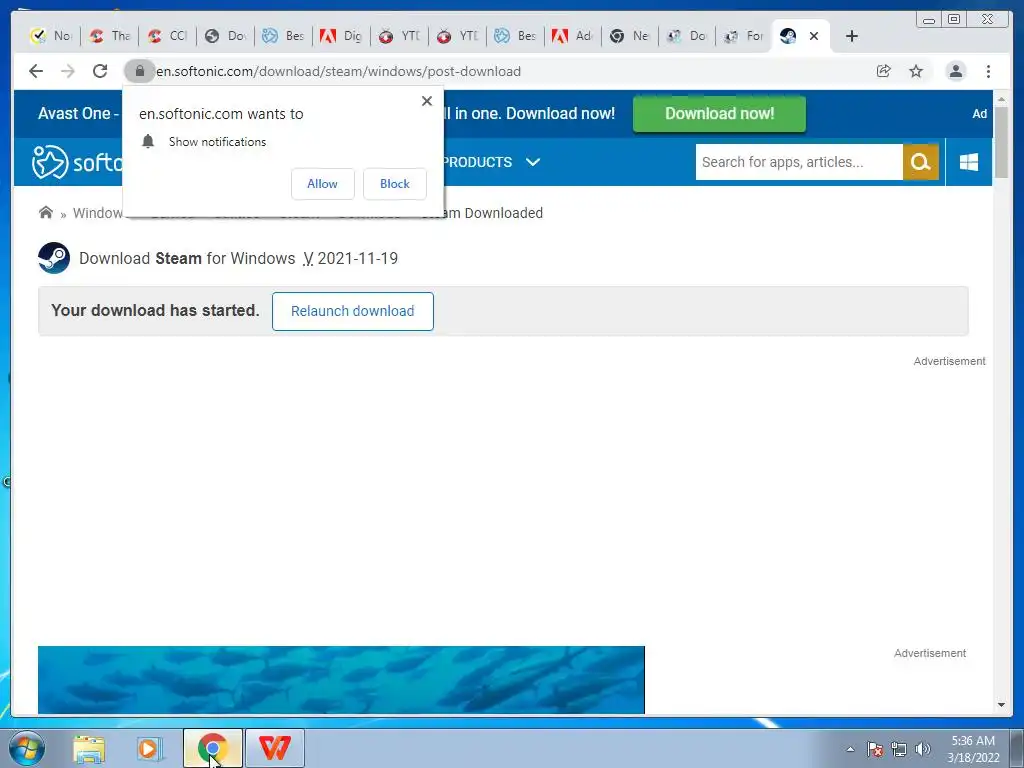The image size is (1024, 768).
Task: Click the browser Forward arrow
Action: pyautogui.click(x=68, y=71)
